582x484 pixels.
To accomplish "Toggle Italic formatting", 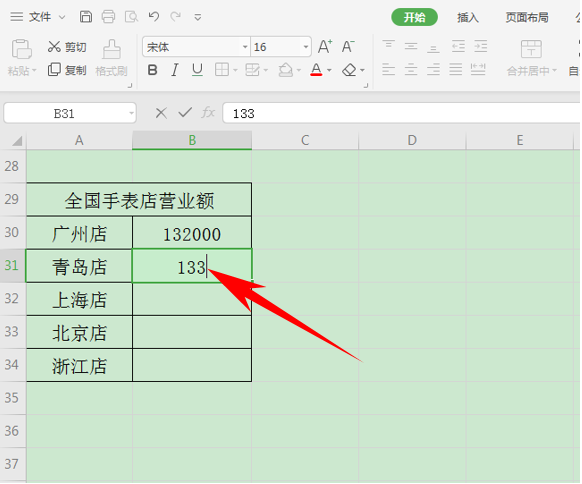I will pyautogui.click(x=174, y=70).
